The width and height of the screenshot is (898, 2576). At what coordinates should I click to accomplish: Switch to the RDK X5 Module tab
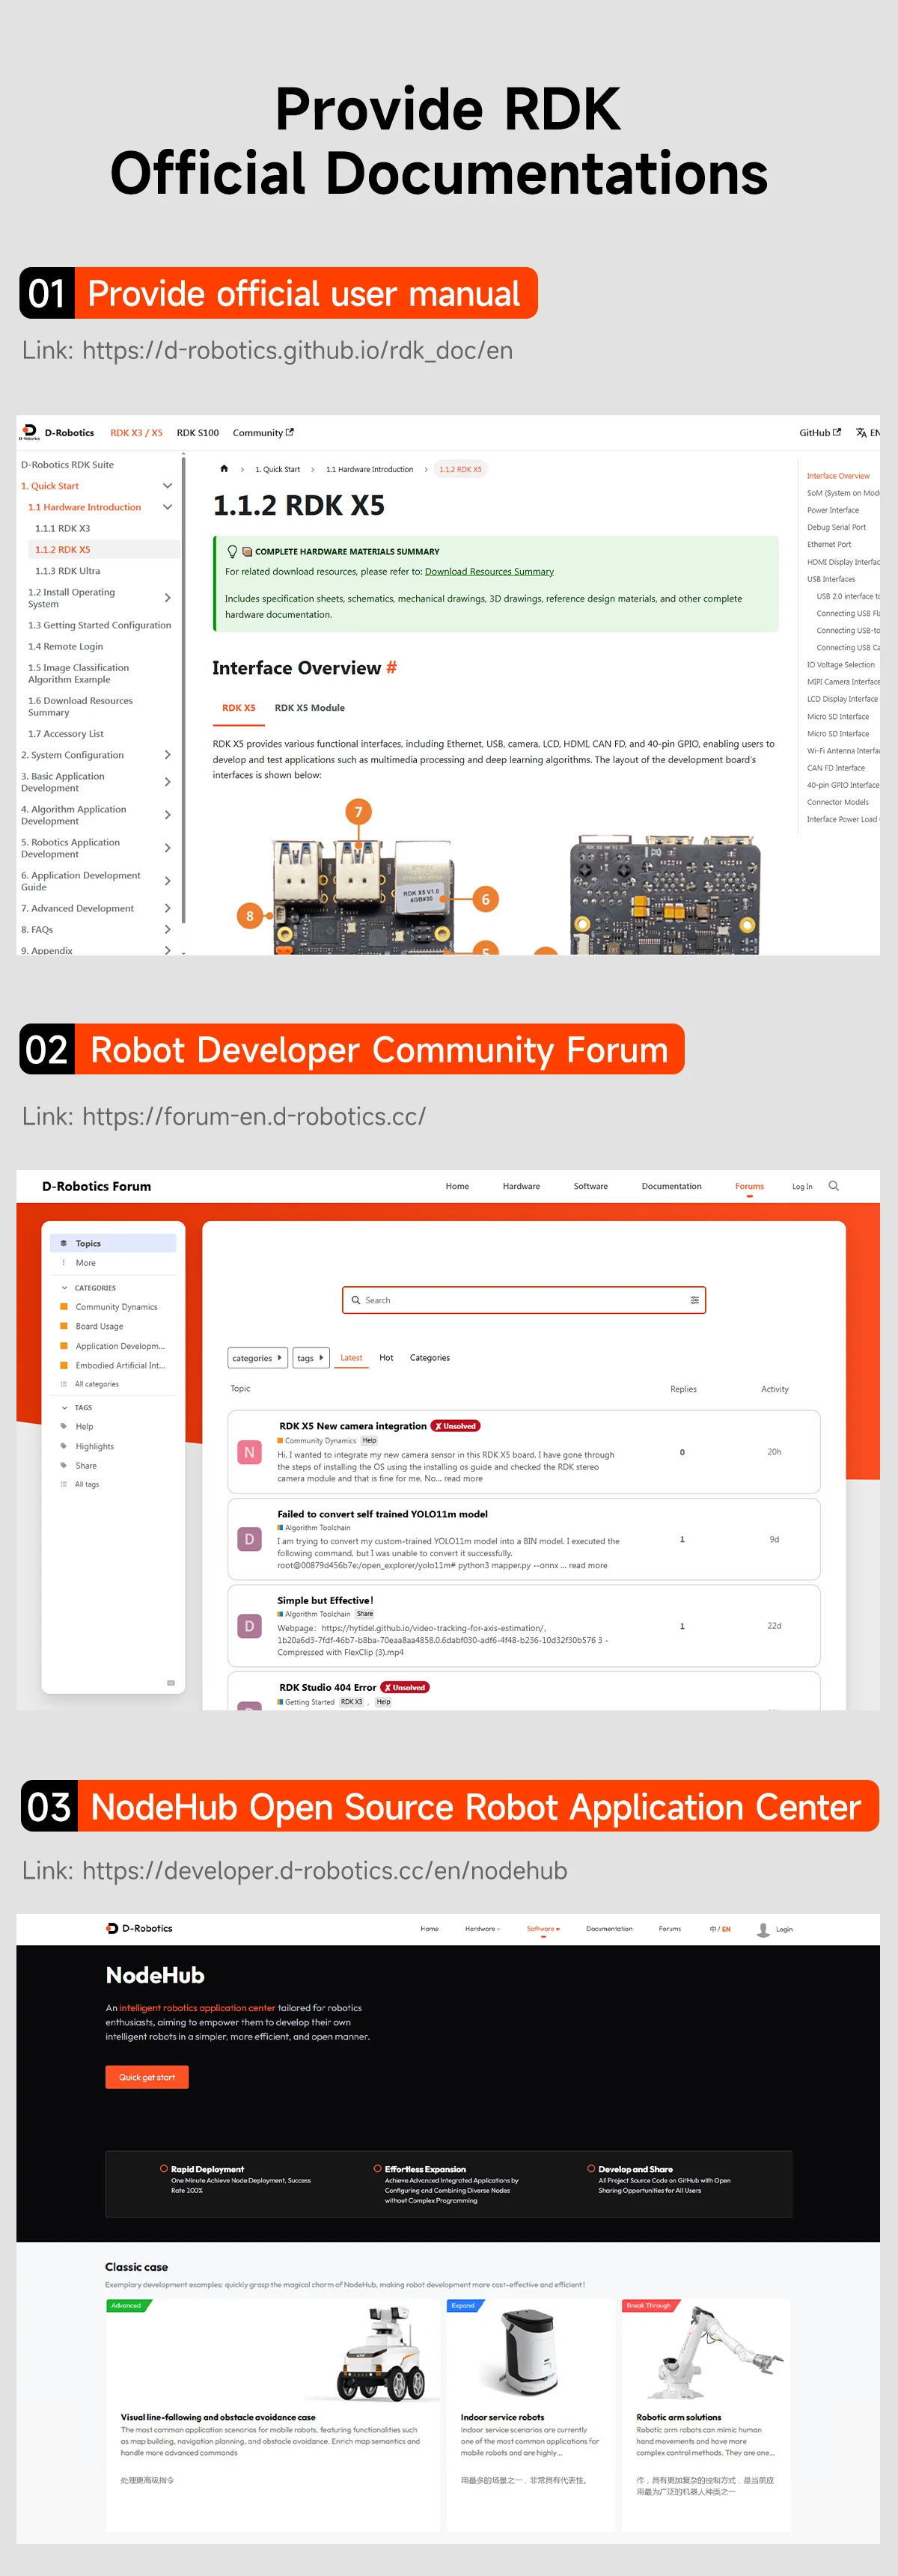point(309,708)
